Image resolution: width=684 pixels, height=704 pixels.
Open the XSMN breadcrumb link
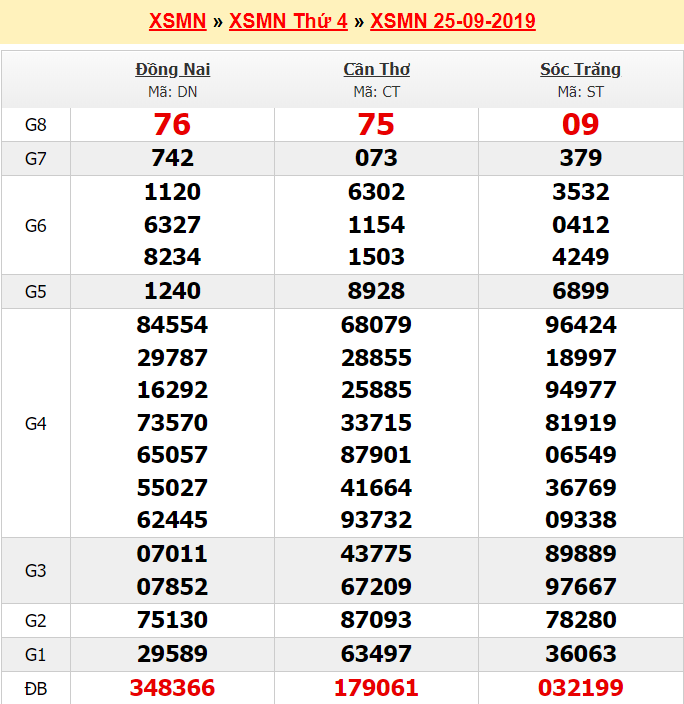(x=177, y=21)
